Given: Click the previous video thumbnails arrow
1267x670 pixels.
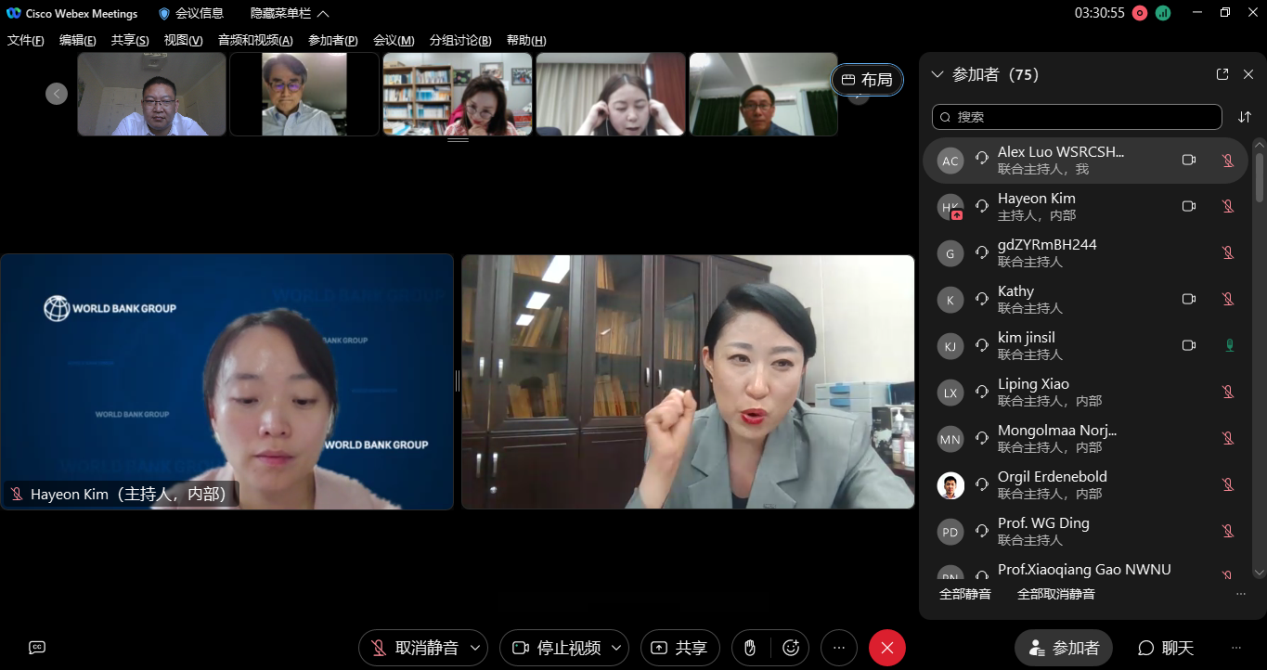Looking at the screenshot, I should click(x=56, y=94).
